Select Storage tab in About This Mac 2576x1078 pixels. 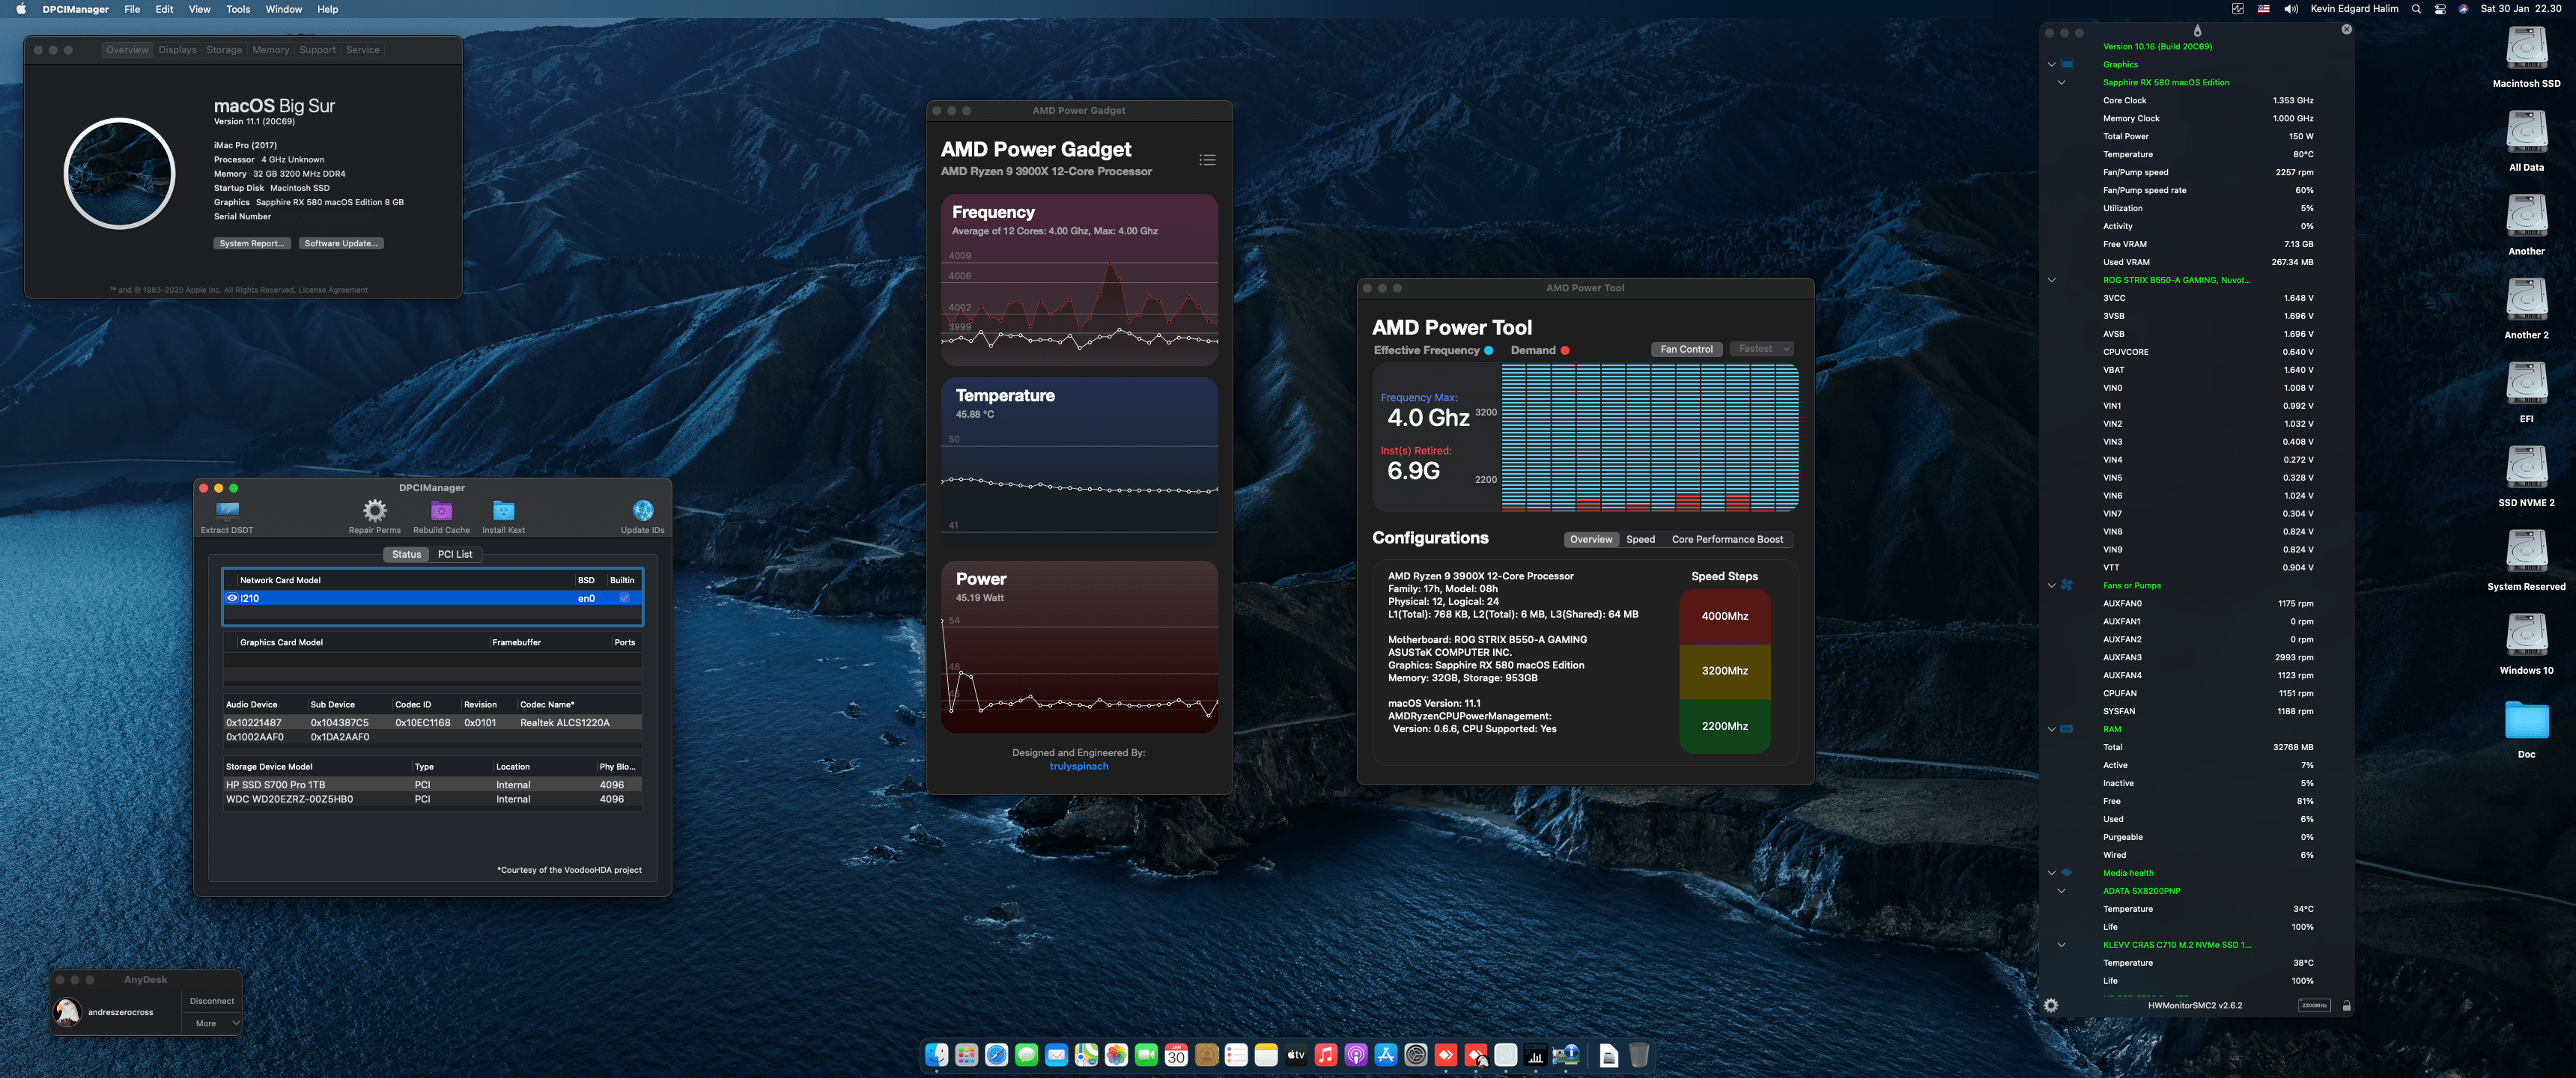(224, 50)
